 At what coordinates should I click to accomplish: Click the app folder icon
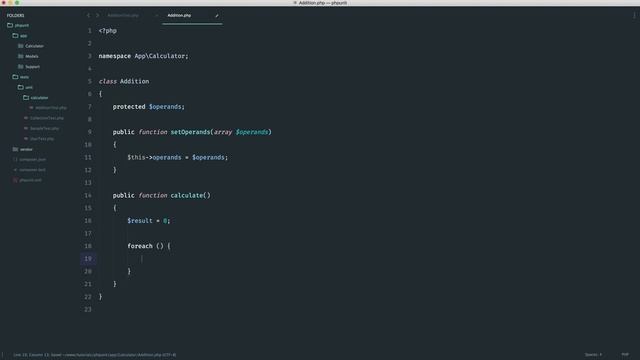(x=15, y=36)
